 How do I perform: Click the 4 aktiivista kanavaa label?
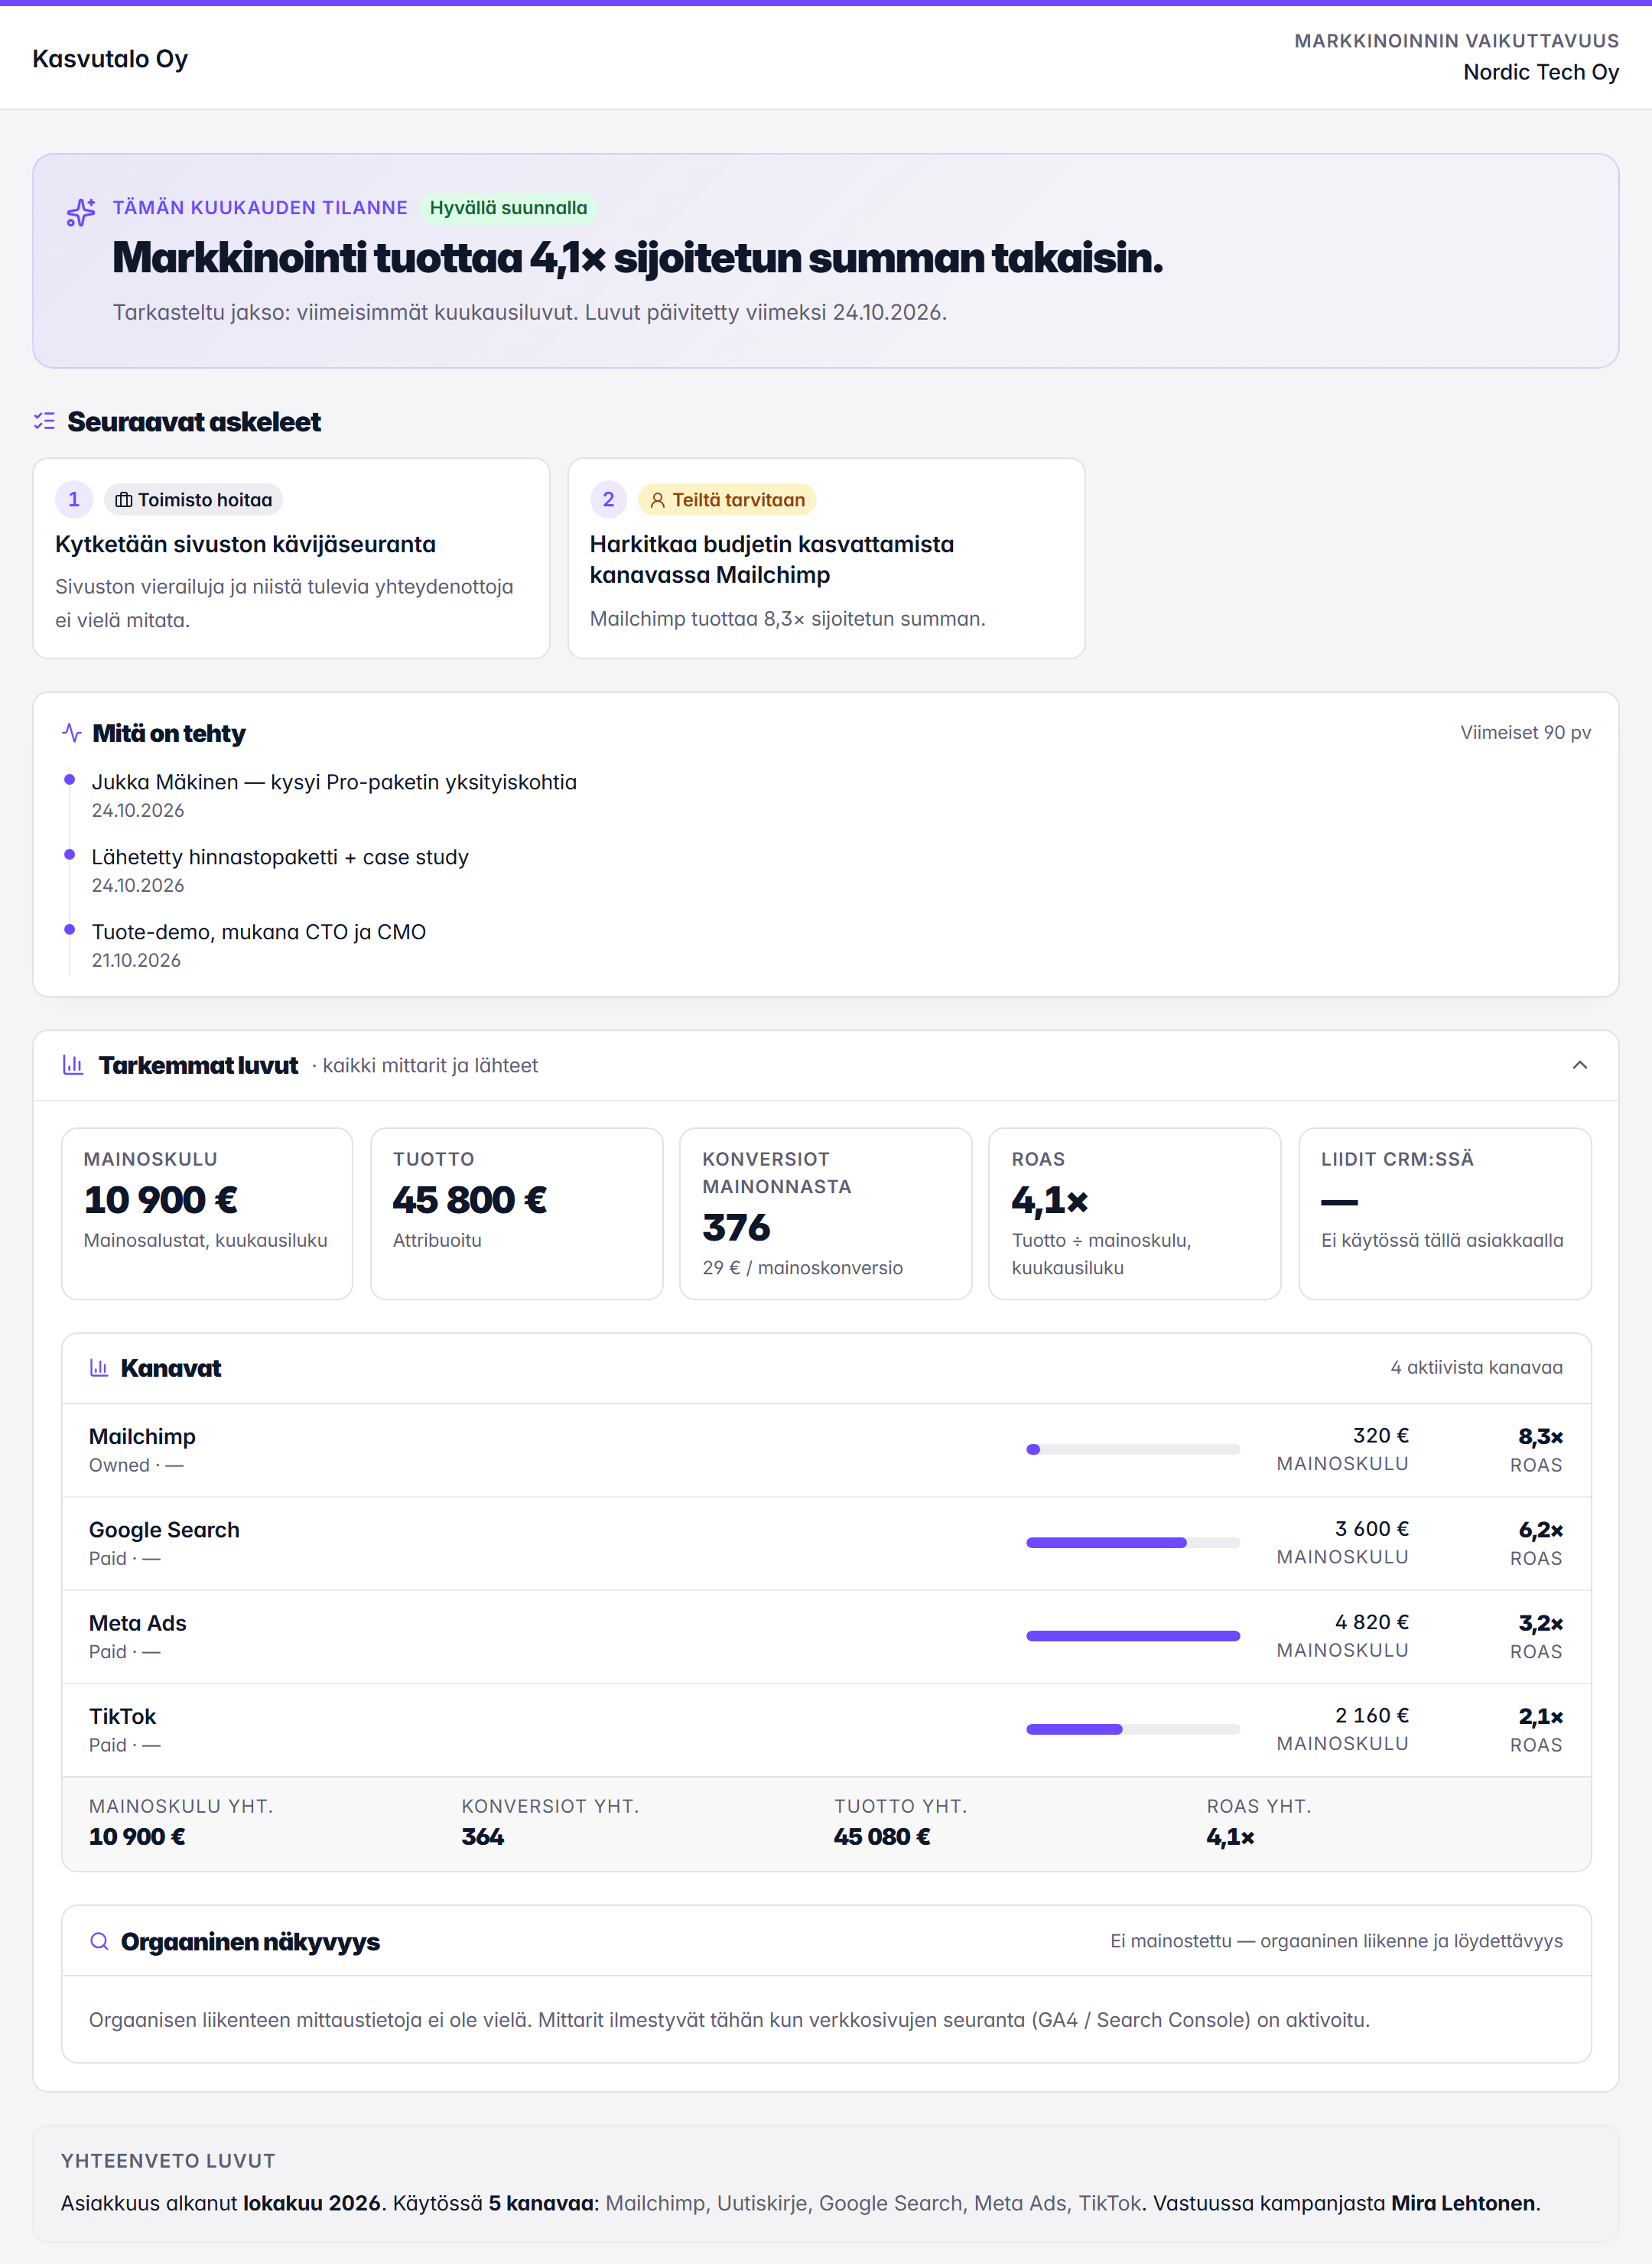tap(1476, 1367)
